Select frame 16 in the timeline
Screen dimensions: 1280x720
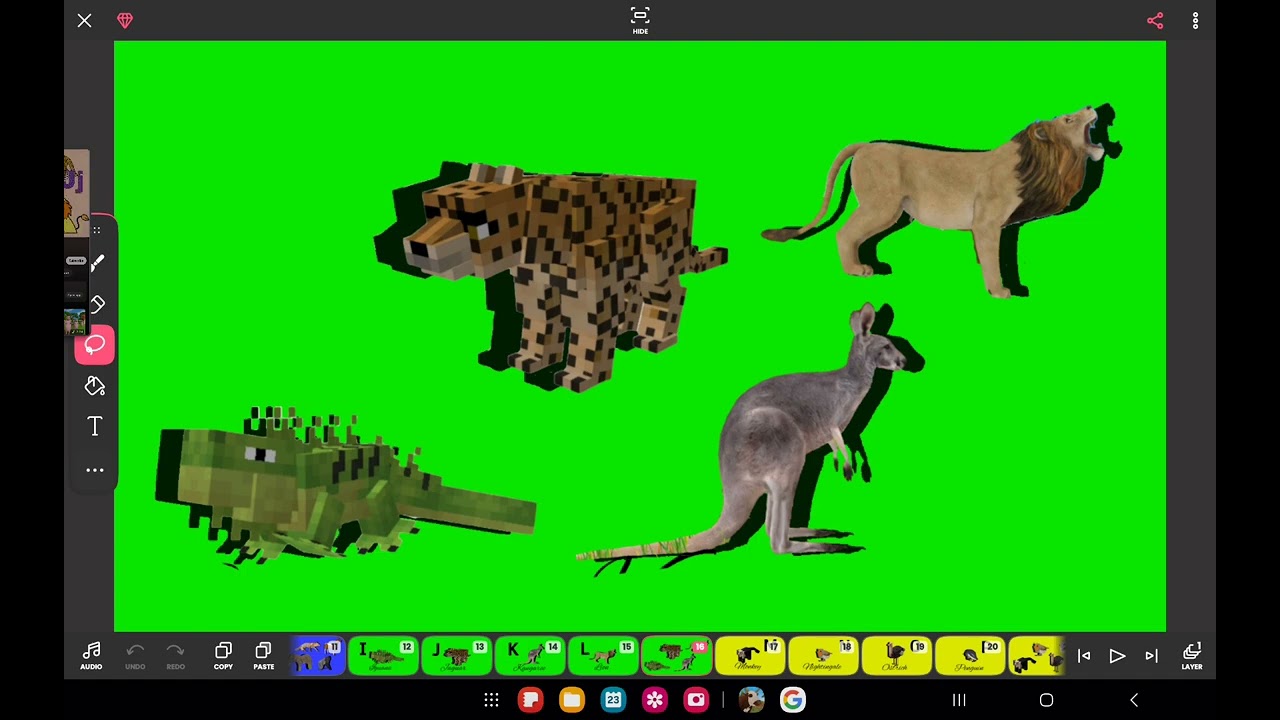676,656
